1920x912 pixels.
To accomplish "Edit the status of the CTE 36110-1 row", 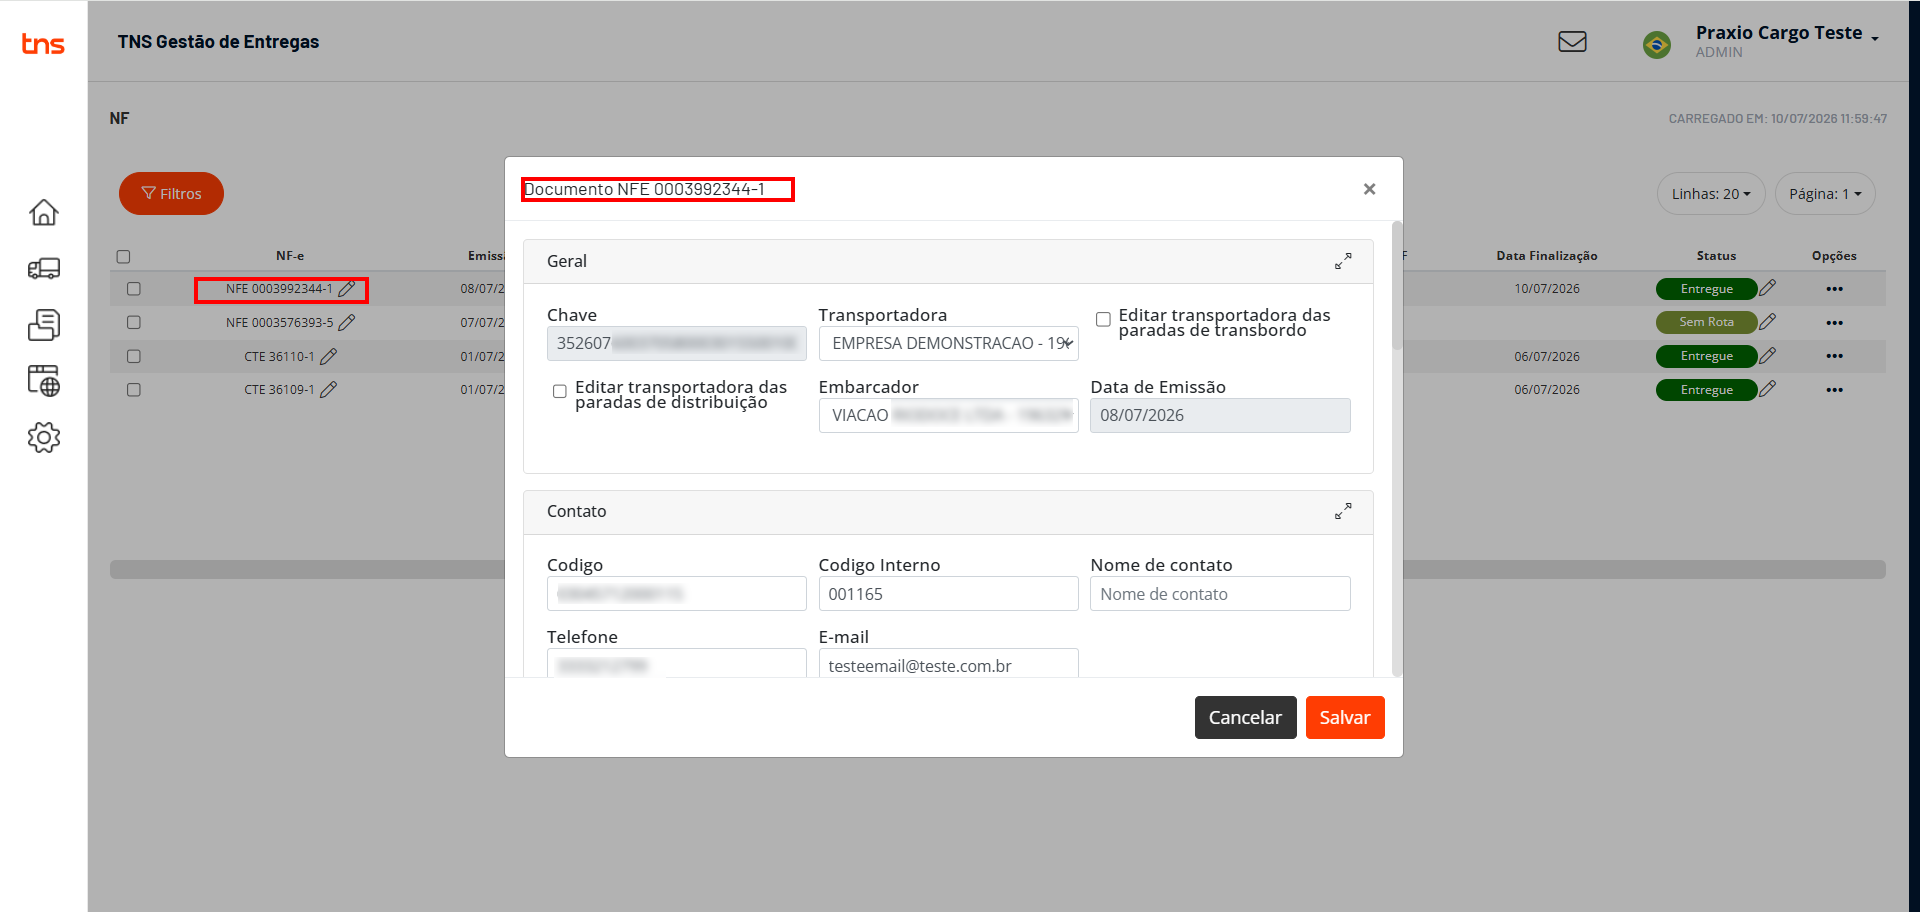I will point(1768,355).
